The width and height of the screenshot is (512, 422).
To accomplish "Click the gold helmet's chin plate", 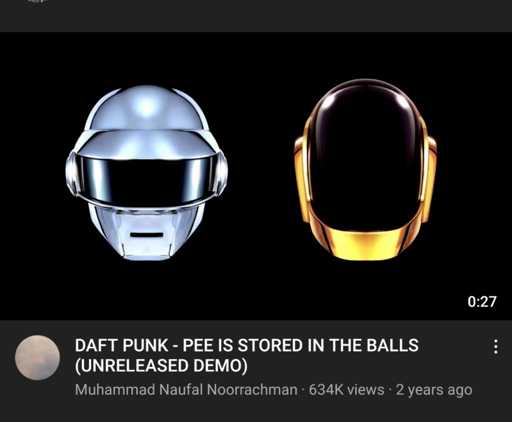I will 364,242.
